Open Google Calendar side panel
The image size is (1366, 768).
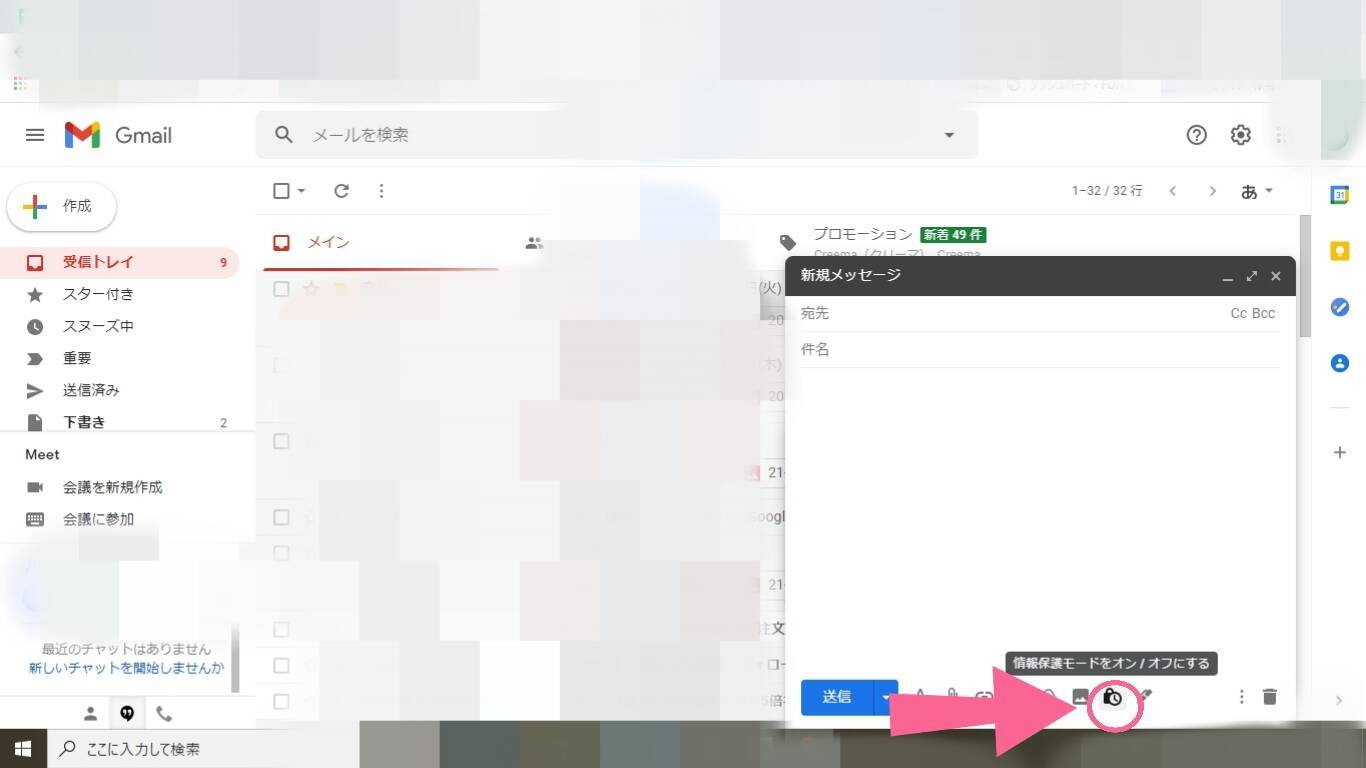1340,196
